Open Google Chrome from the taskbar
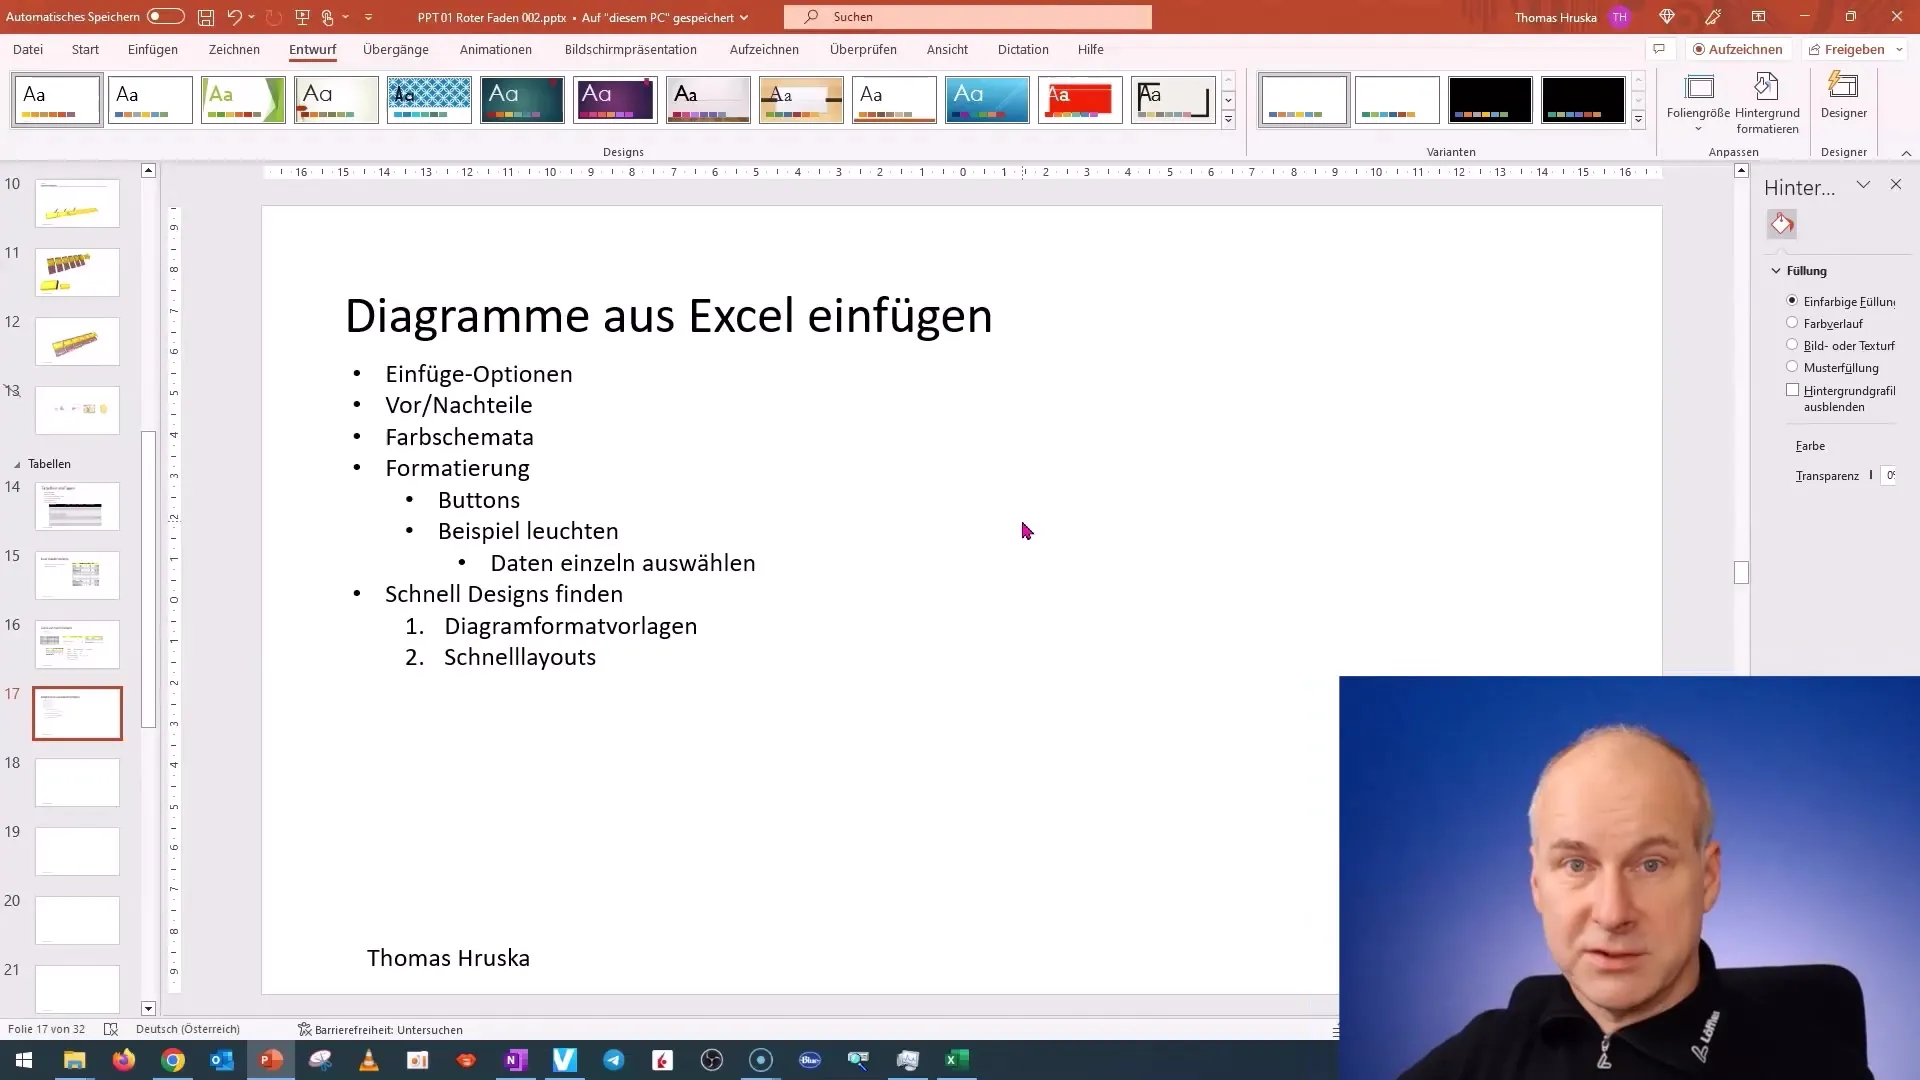Viewport: 1920px width, 1080px height. coord(173,1060)
